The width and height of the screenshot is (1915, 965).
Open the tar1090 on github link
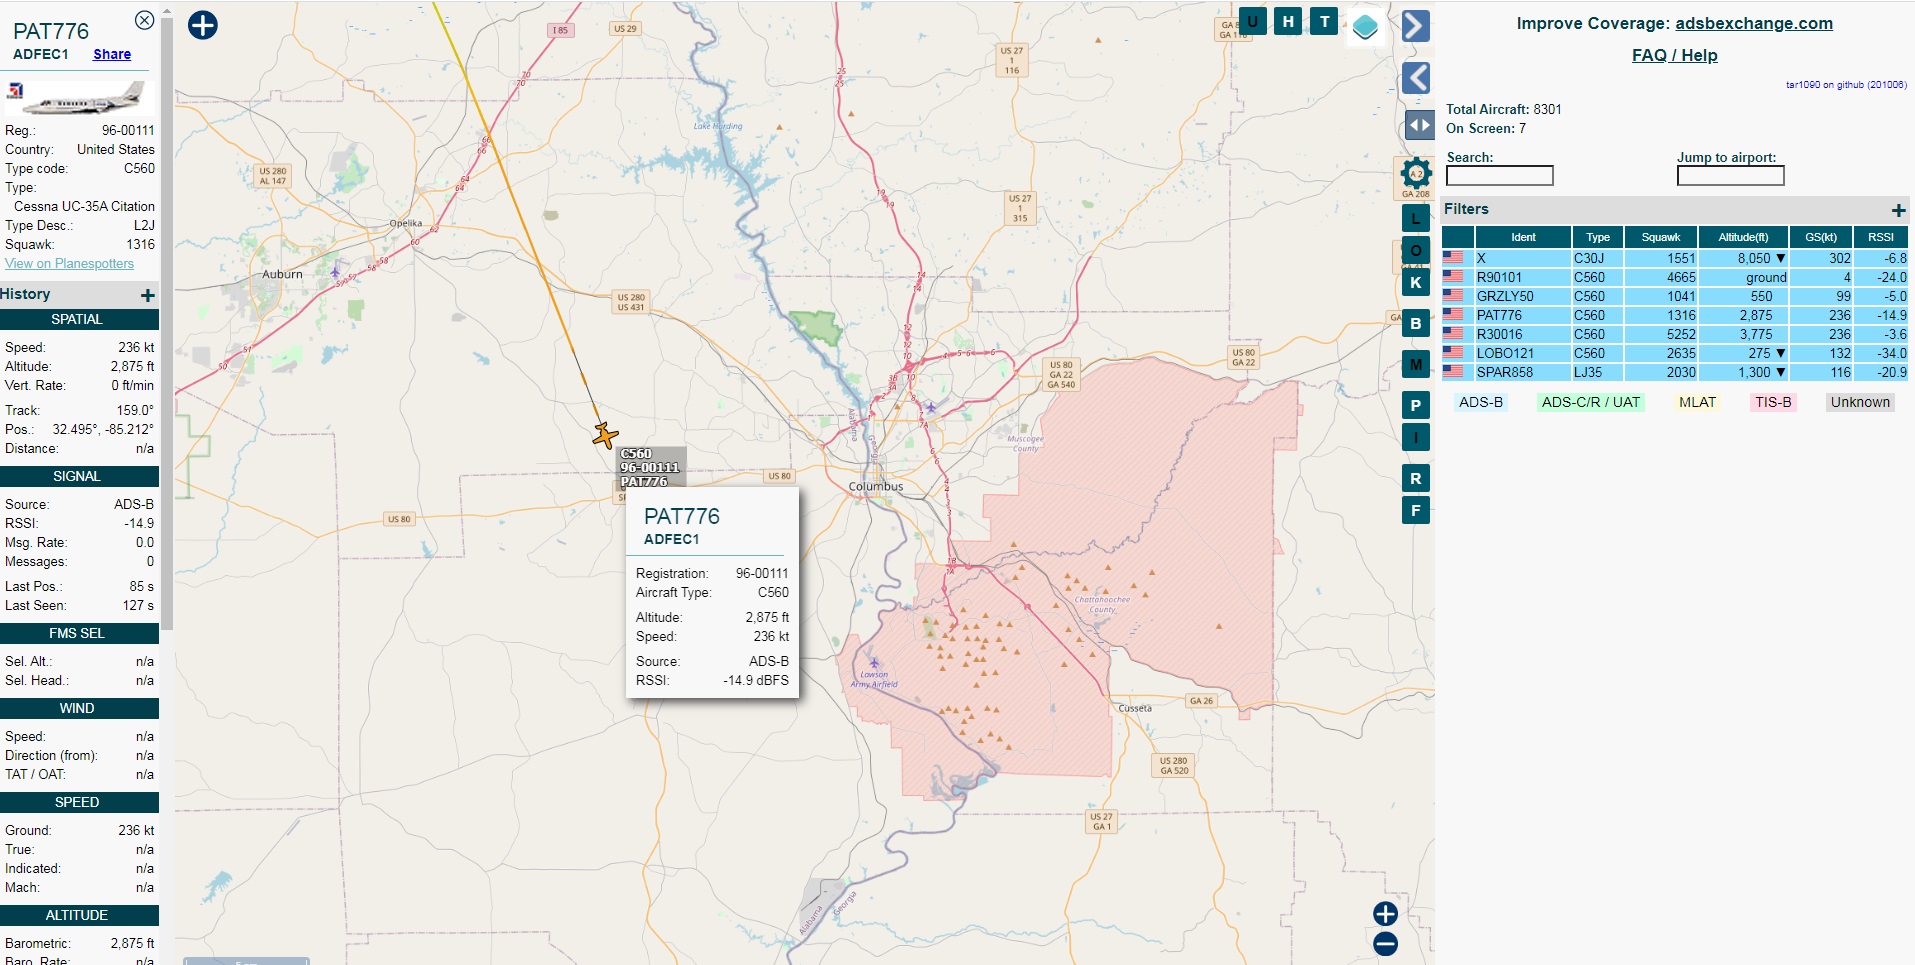click(1846, 85)
